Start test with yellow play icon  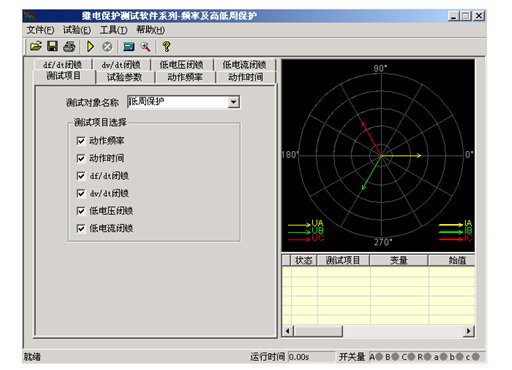coord(90,46)
